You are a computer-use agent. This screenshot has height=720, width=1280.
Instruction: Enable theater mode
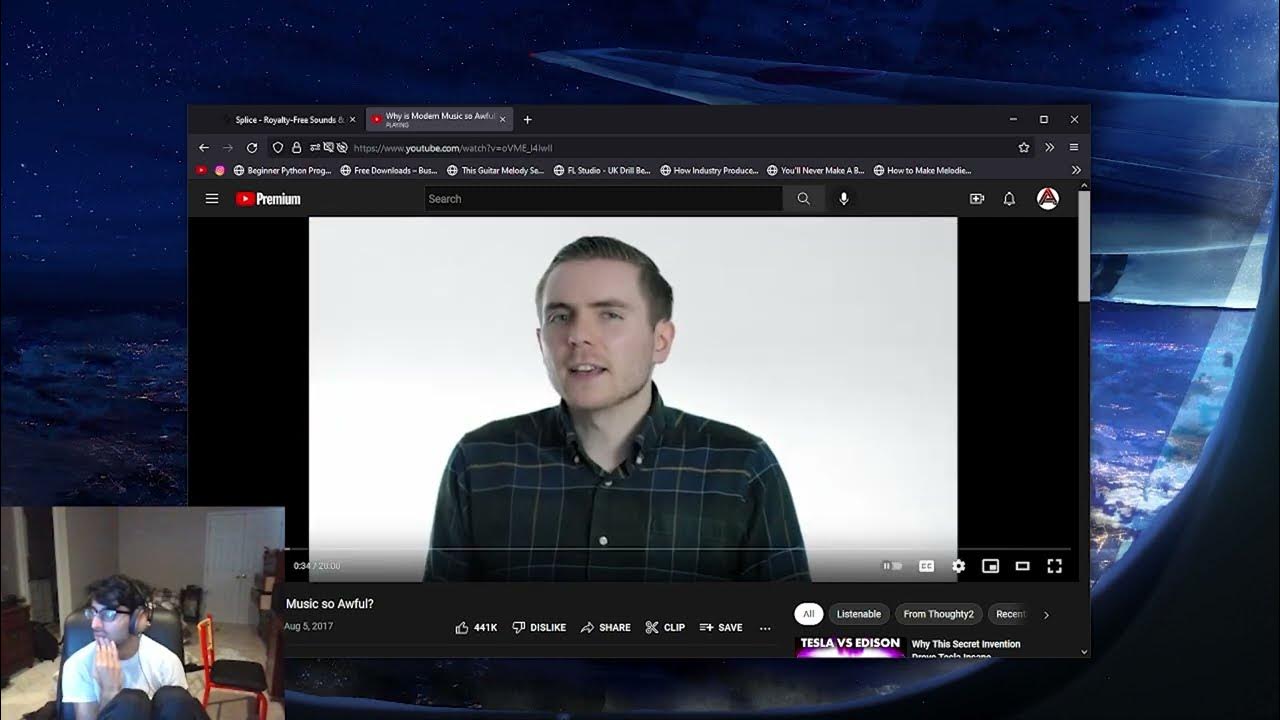[x=1022, y=566]
